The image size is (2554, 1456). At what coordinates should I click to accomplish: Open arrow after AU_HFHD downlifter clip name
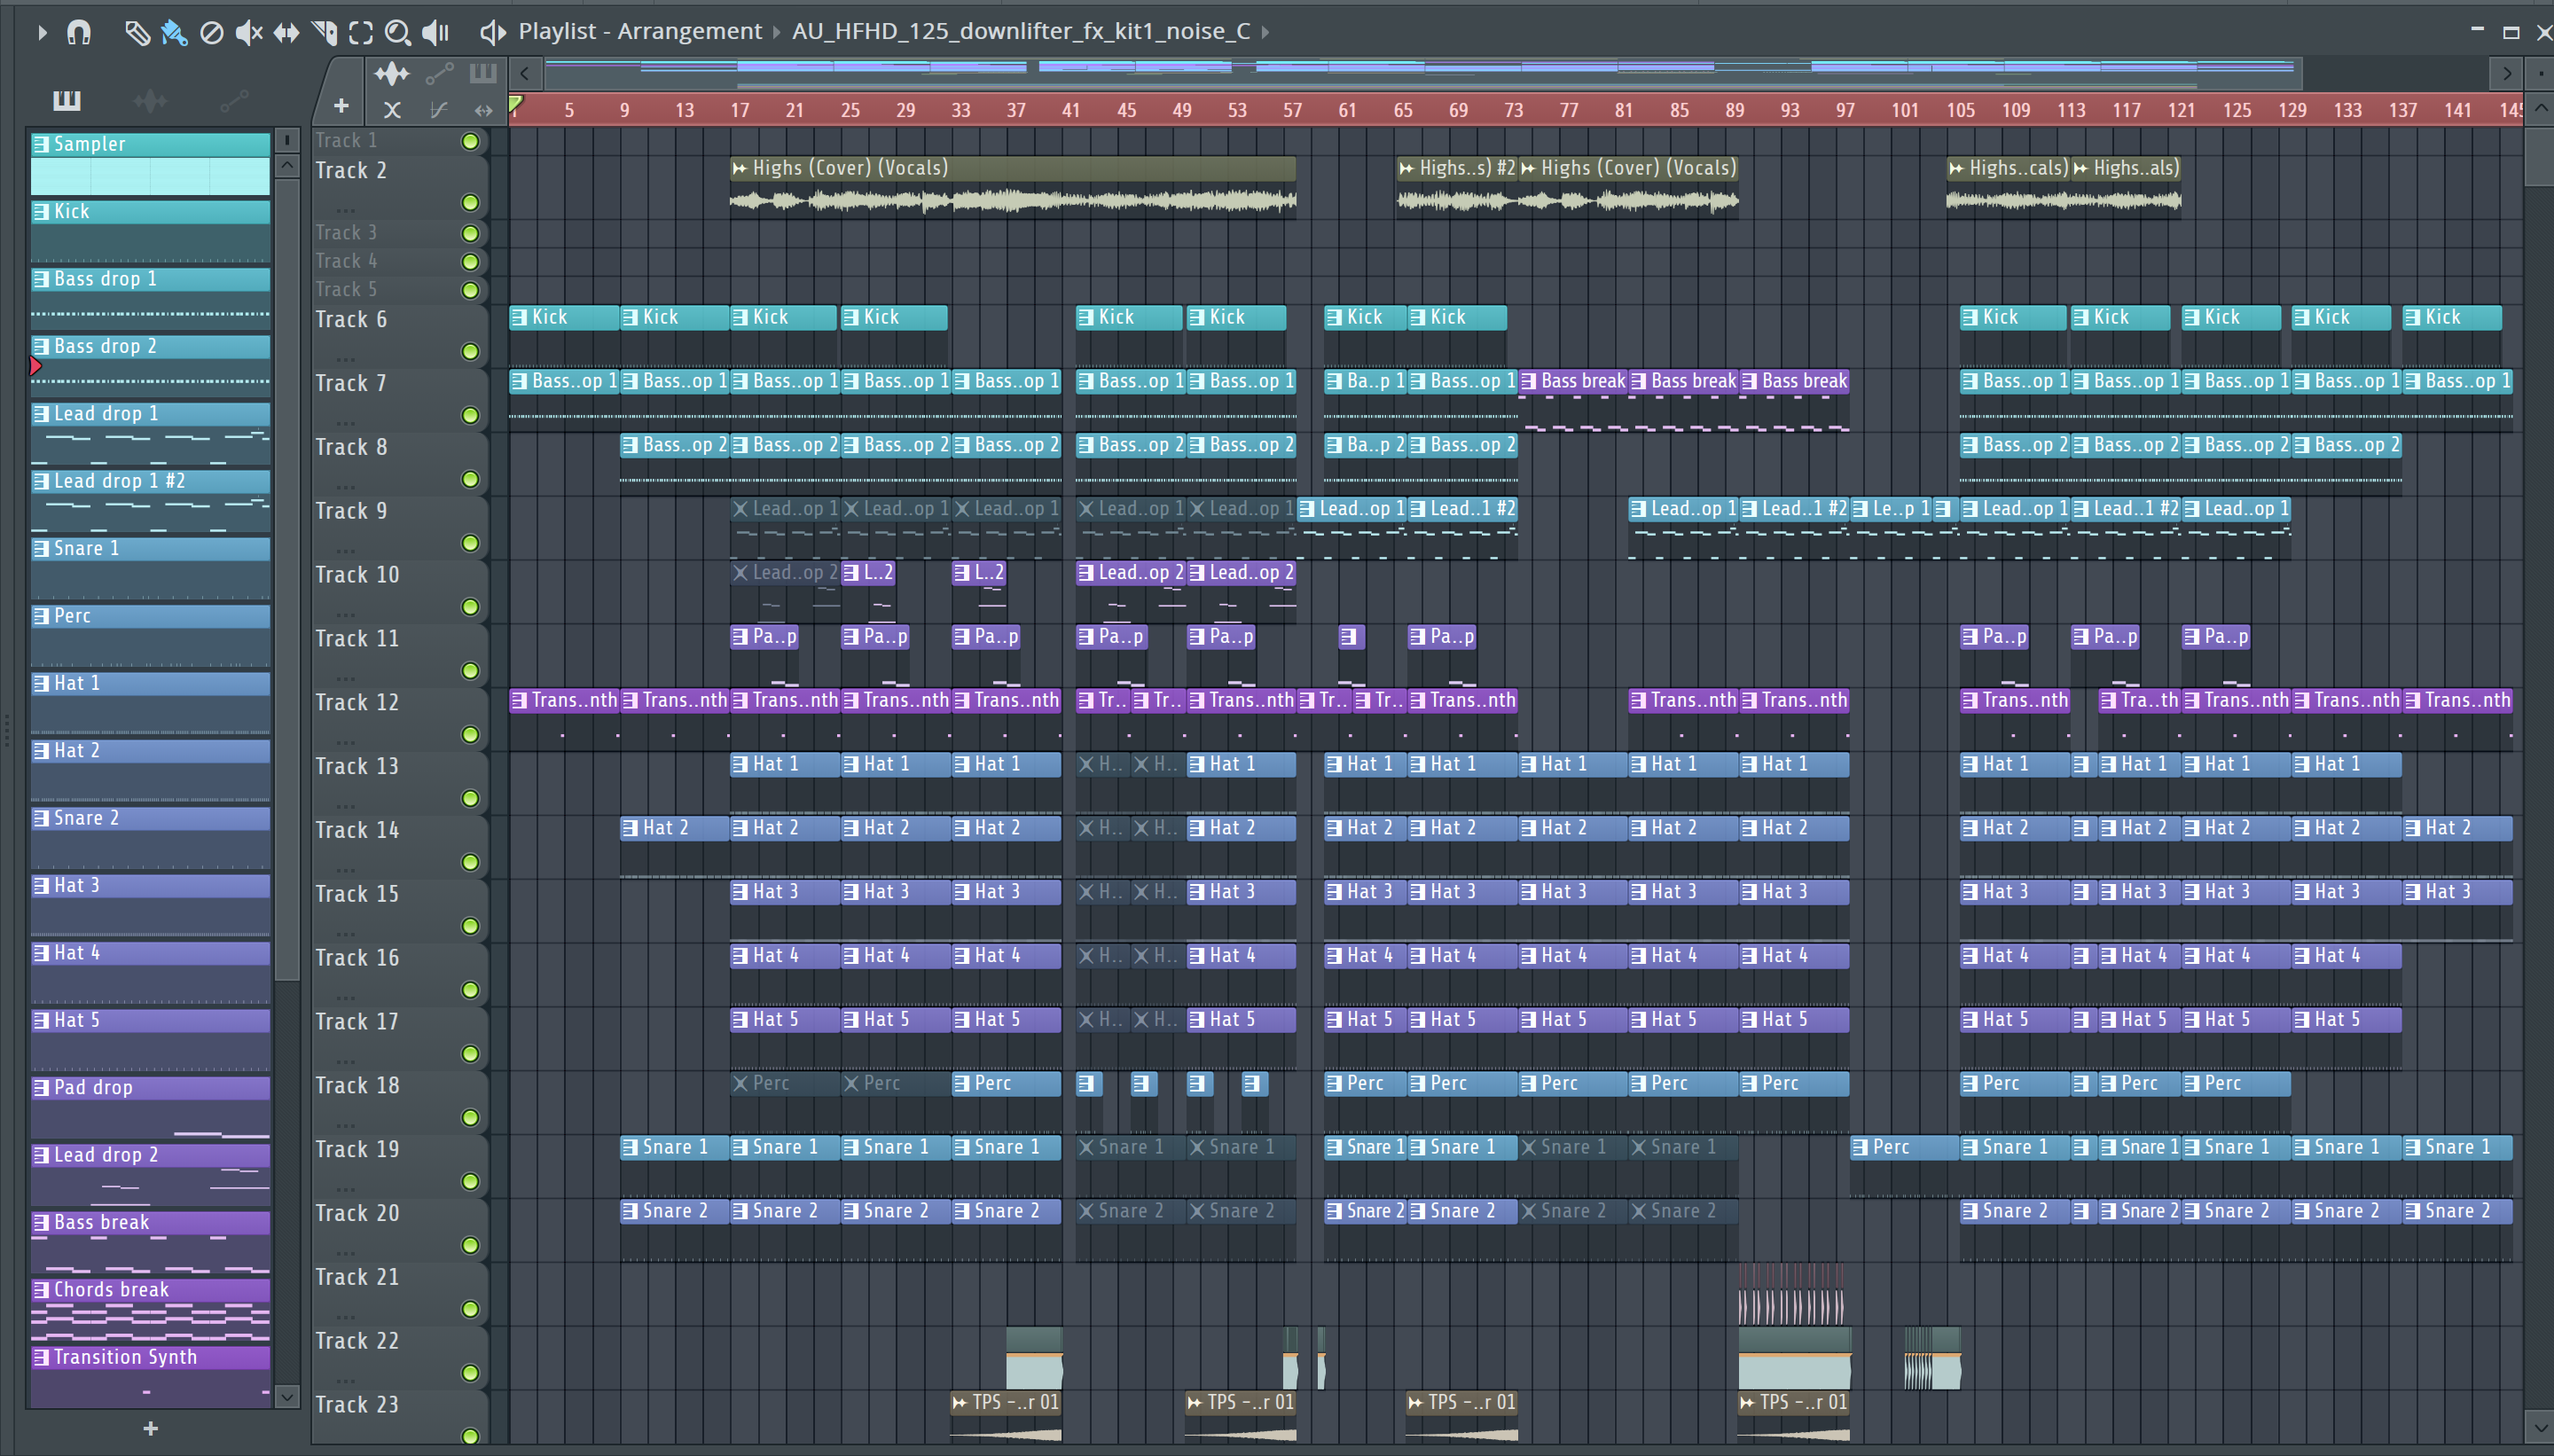click(1265, 32)
